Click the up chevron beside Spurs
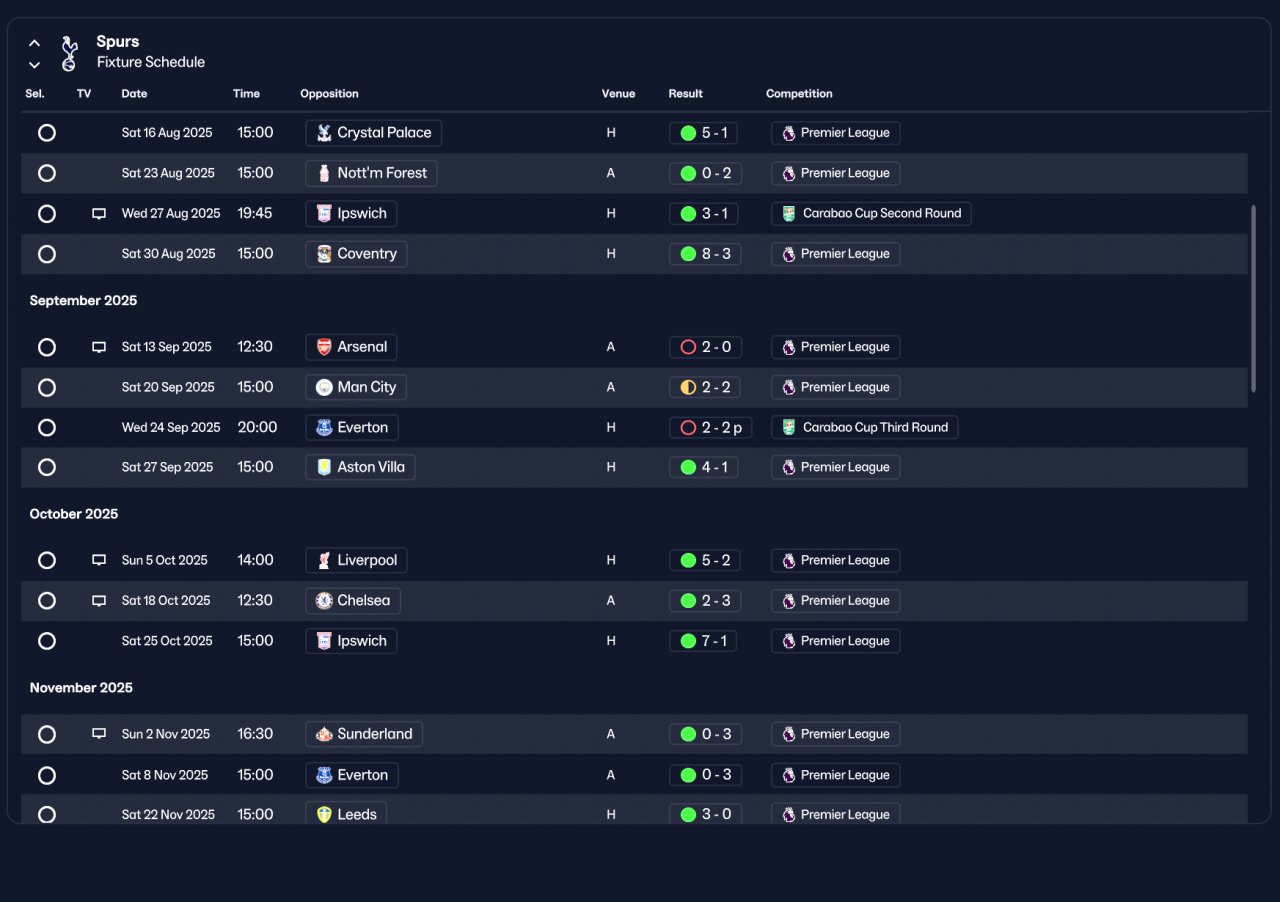This screenshot has height=902, width=1280. pos(34,43)
